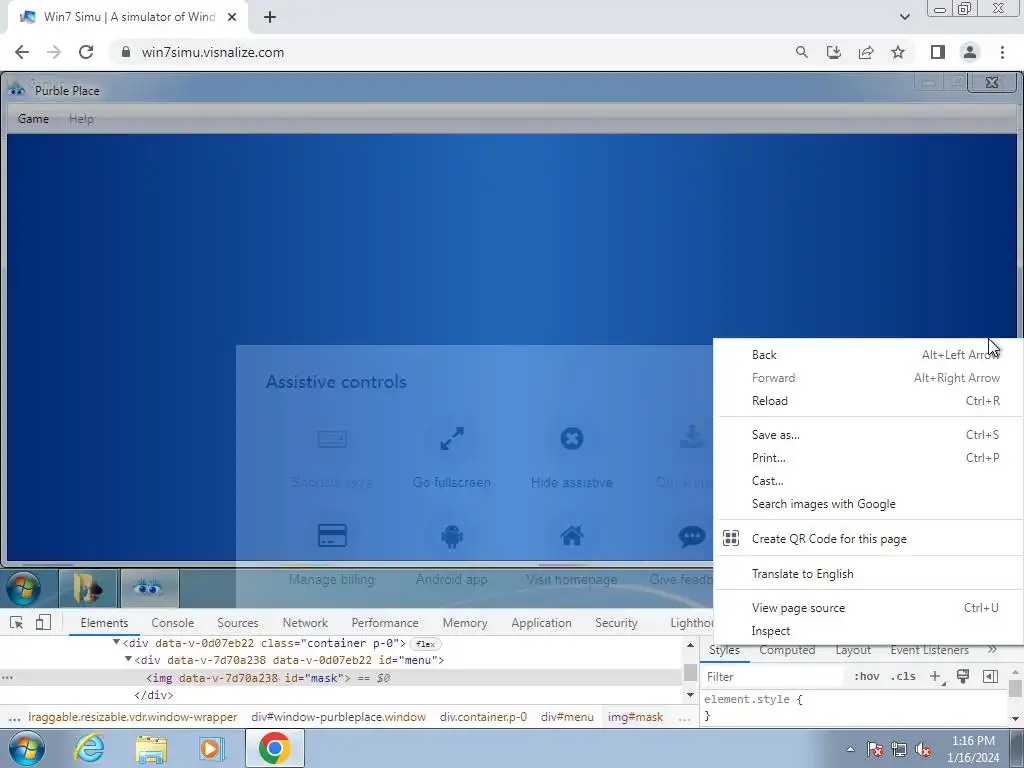Click the flex badge on the container div
Screen dimensions: 1024x768
[425, 644]
